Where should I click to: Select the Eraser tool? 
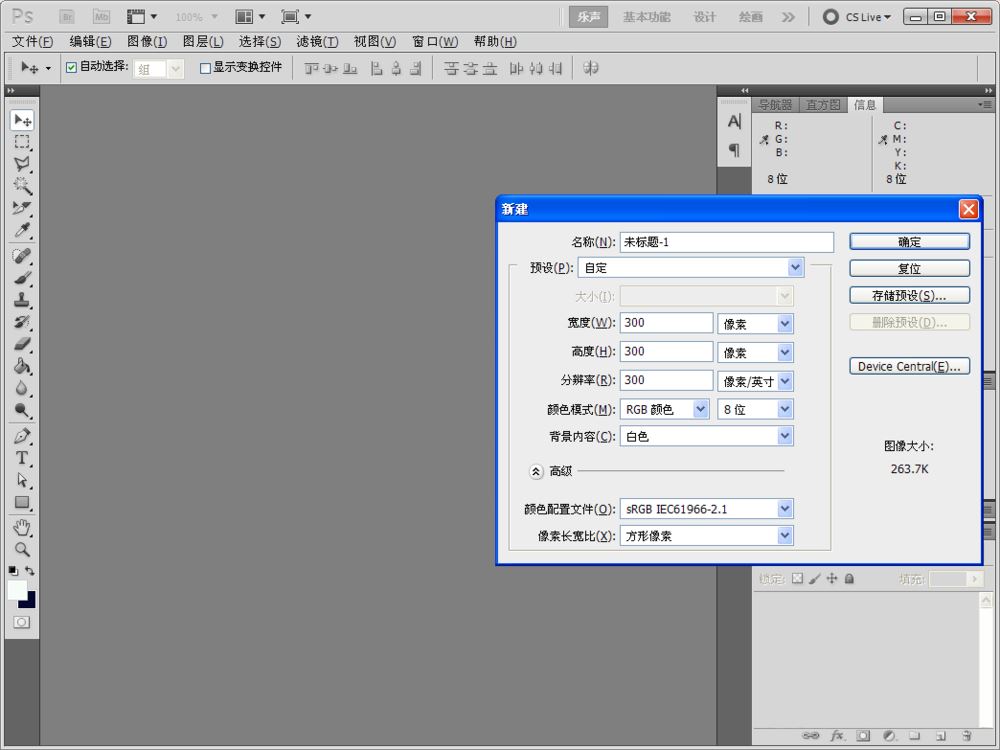pyautogui.click(x=22, y=344)
